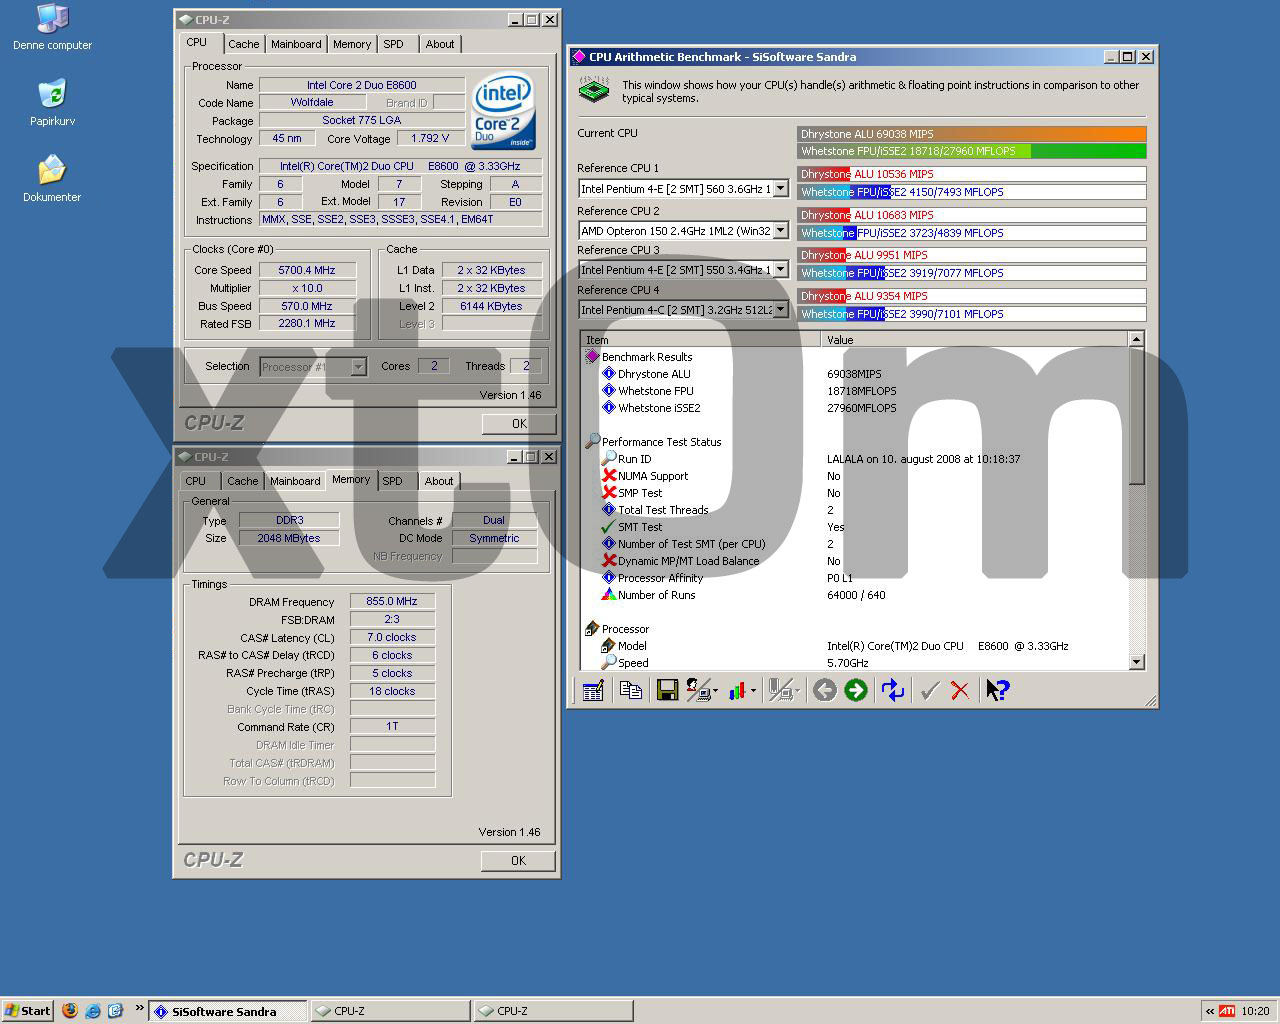Viewport: 1280px width, 1024px height.
Task: Click the green forward arrow in Sandra toolbar
Action: pos(855,690)
